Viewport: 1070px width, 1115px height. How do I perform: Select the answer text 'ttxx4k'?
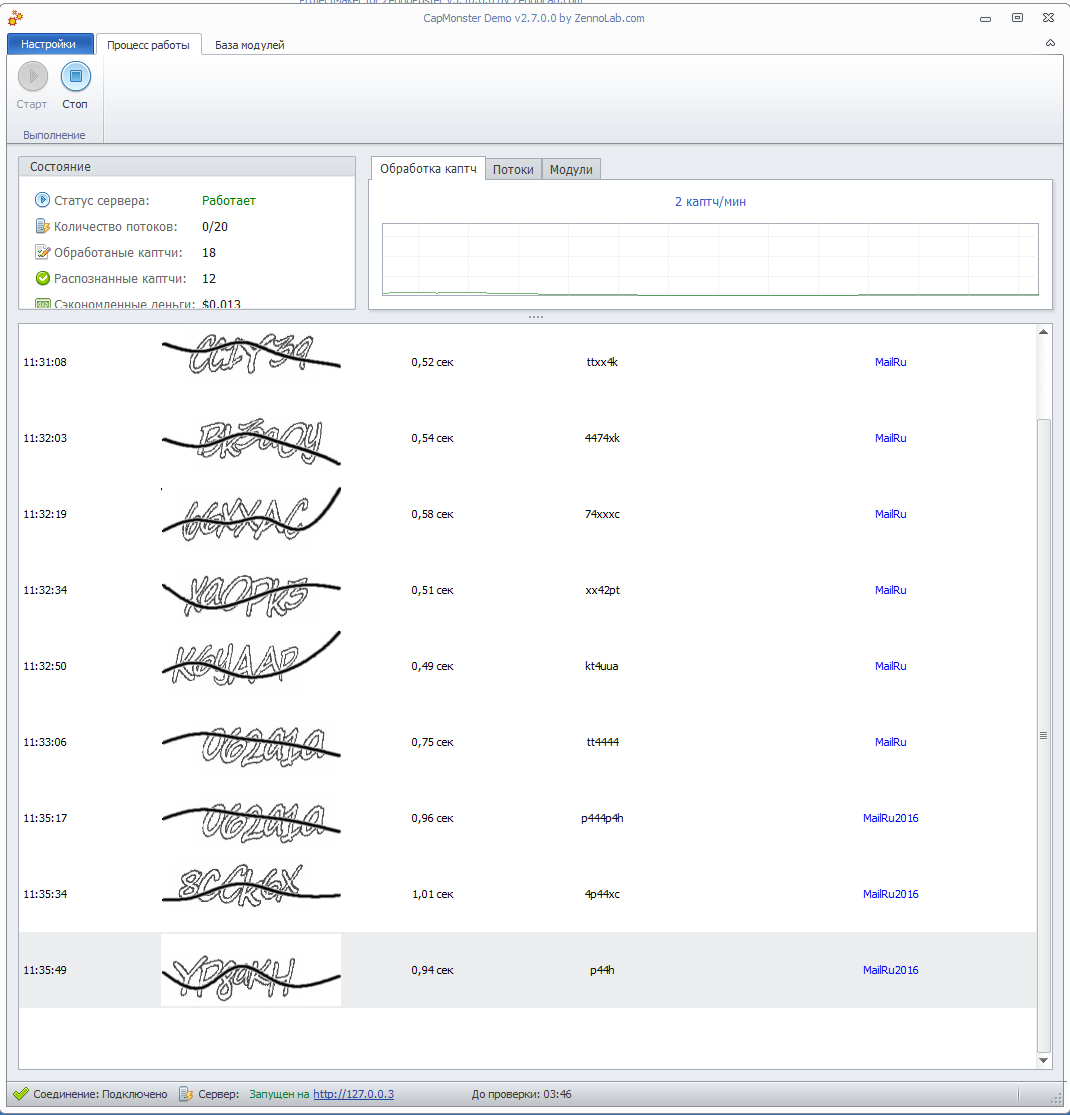point(601,362)
